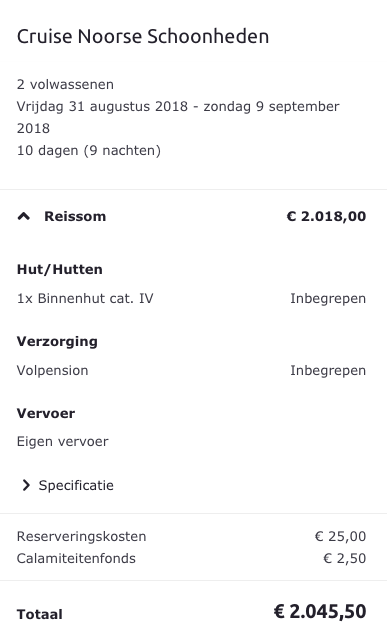
Task: Click the Vervoer heading
Action: (x=46, y=413)
